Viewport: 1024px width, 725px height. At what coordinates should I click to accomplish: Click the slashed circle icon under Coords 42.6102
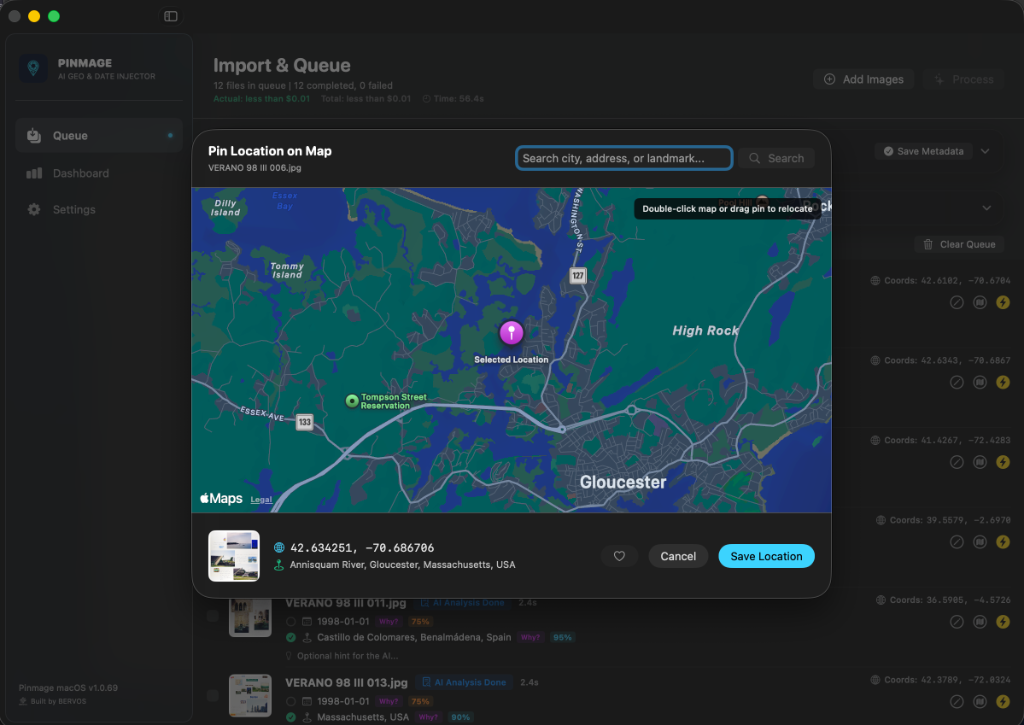(957, 302)
